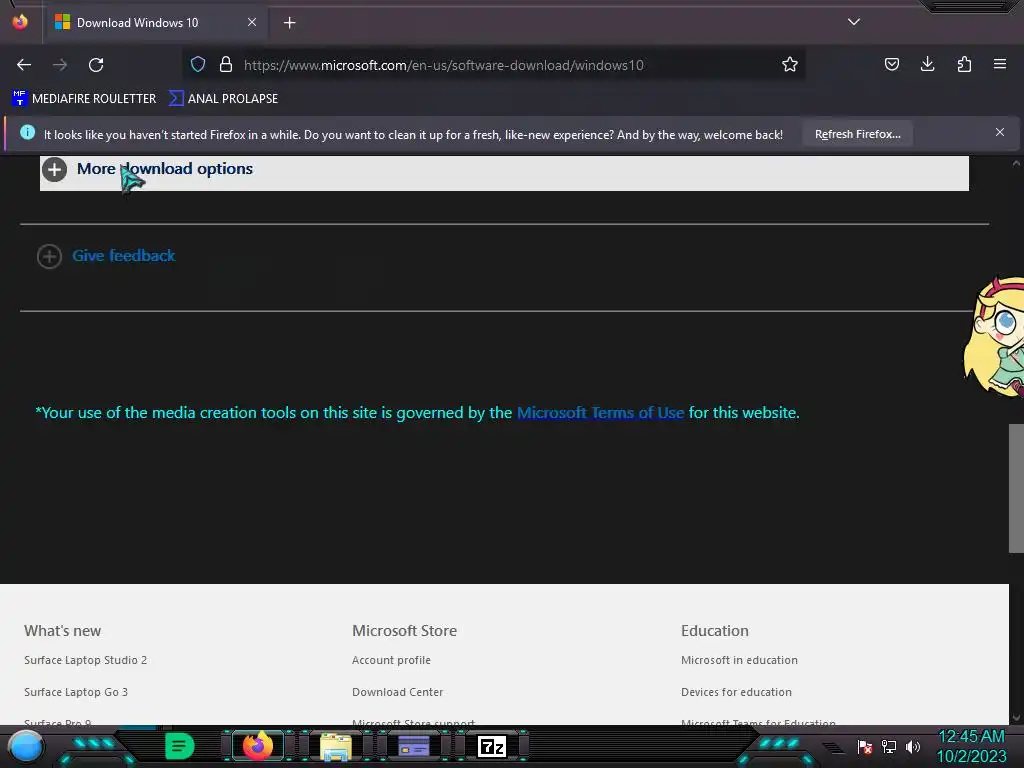The height and width of the screenshot is (768, 1024).
Task: Open the Account profile footer link
Action: pyautogui.click(x=391, y=660)
